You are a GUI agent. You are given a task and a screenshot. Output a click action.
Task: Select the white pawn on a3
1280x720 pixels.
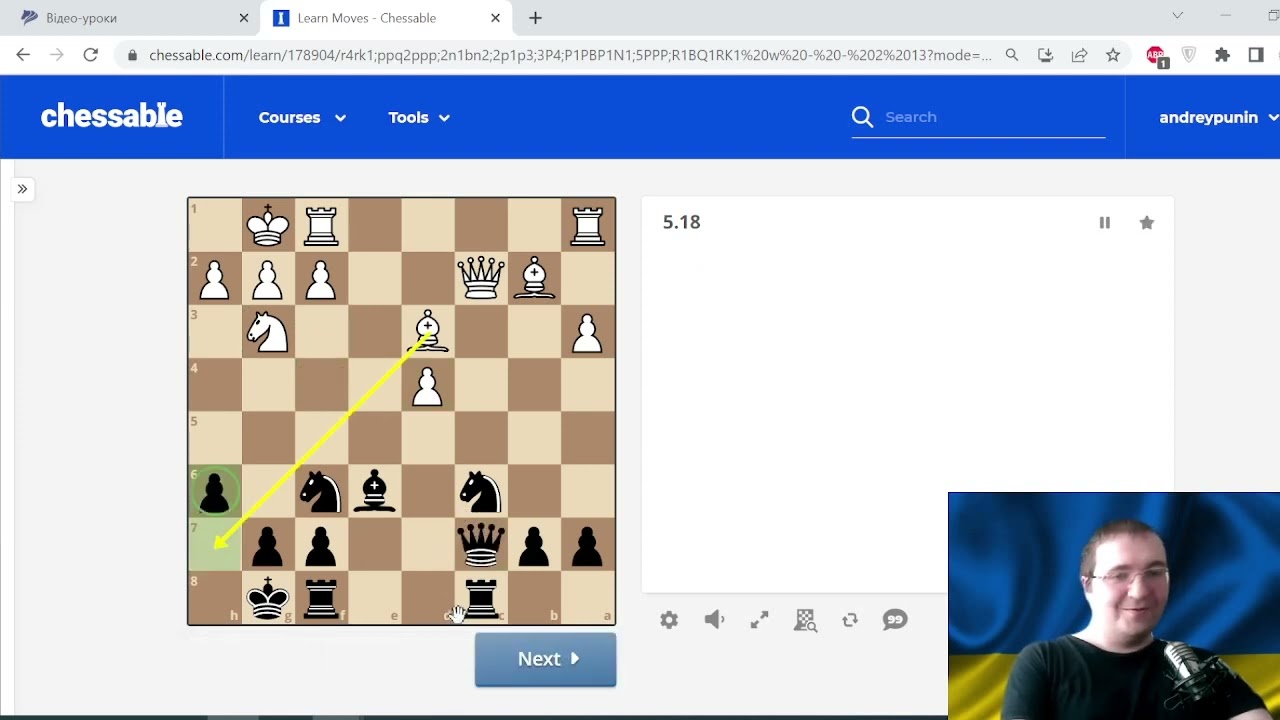pos(588,331)
